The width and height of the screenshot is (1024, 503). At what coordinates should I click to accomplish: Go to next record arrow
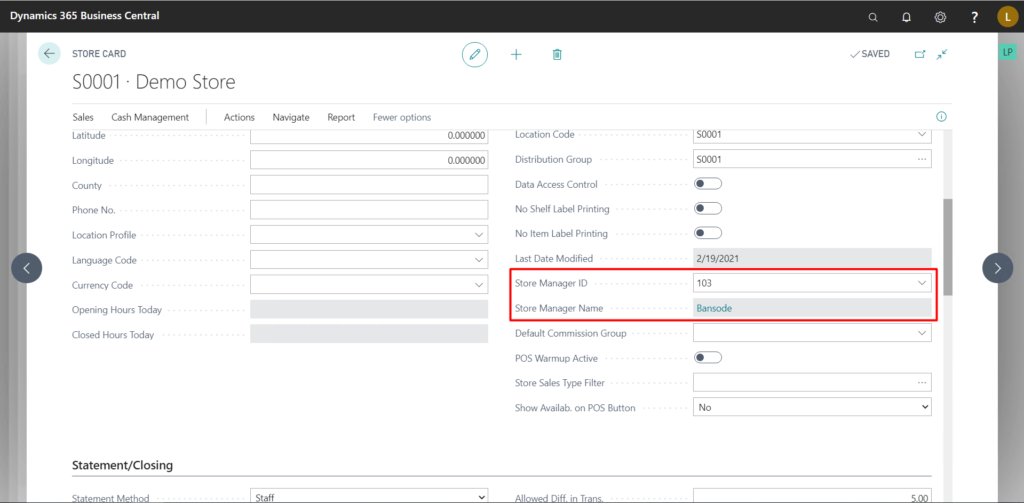(997, 268)
